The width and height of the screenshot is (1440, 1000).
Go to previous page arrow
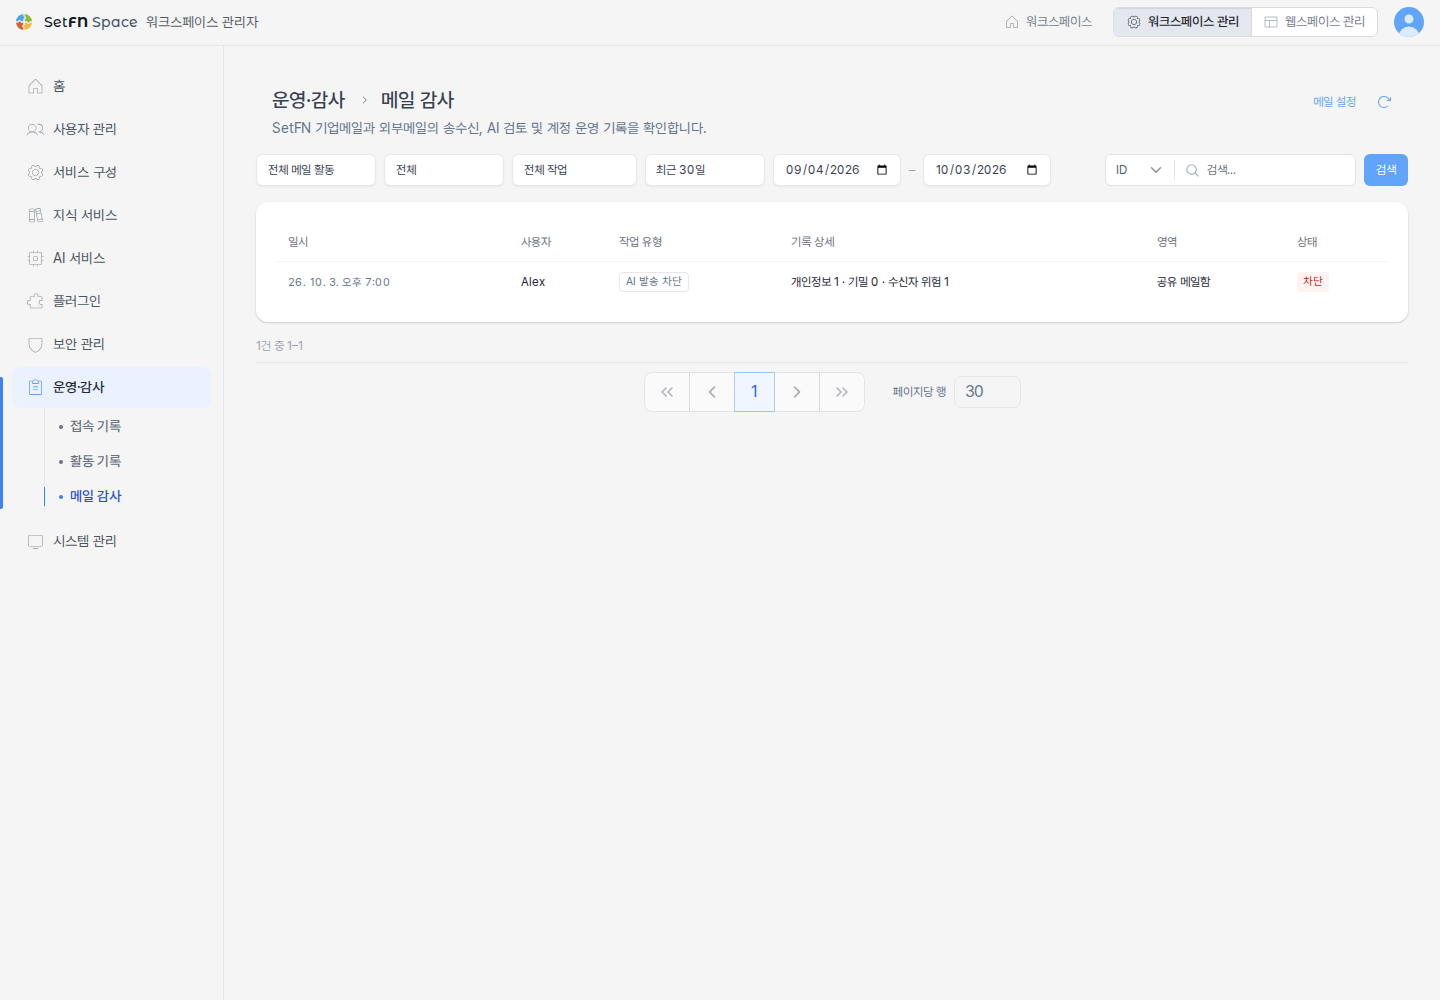pos(712,392)
